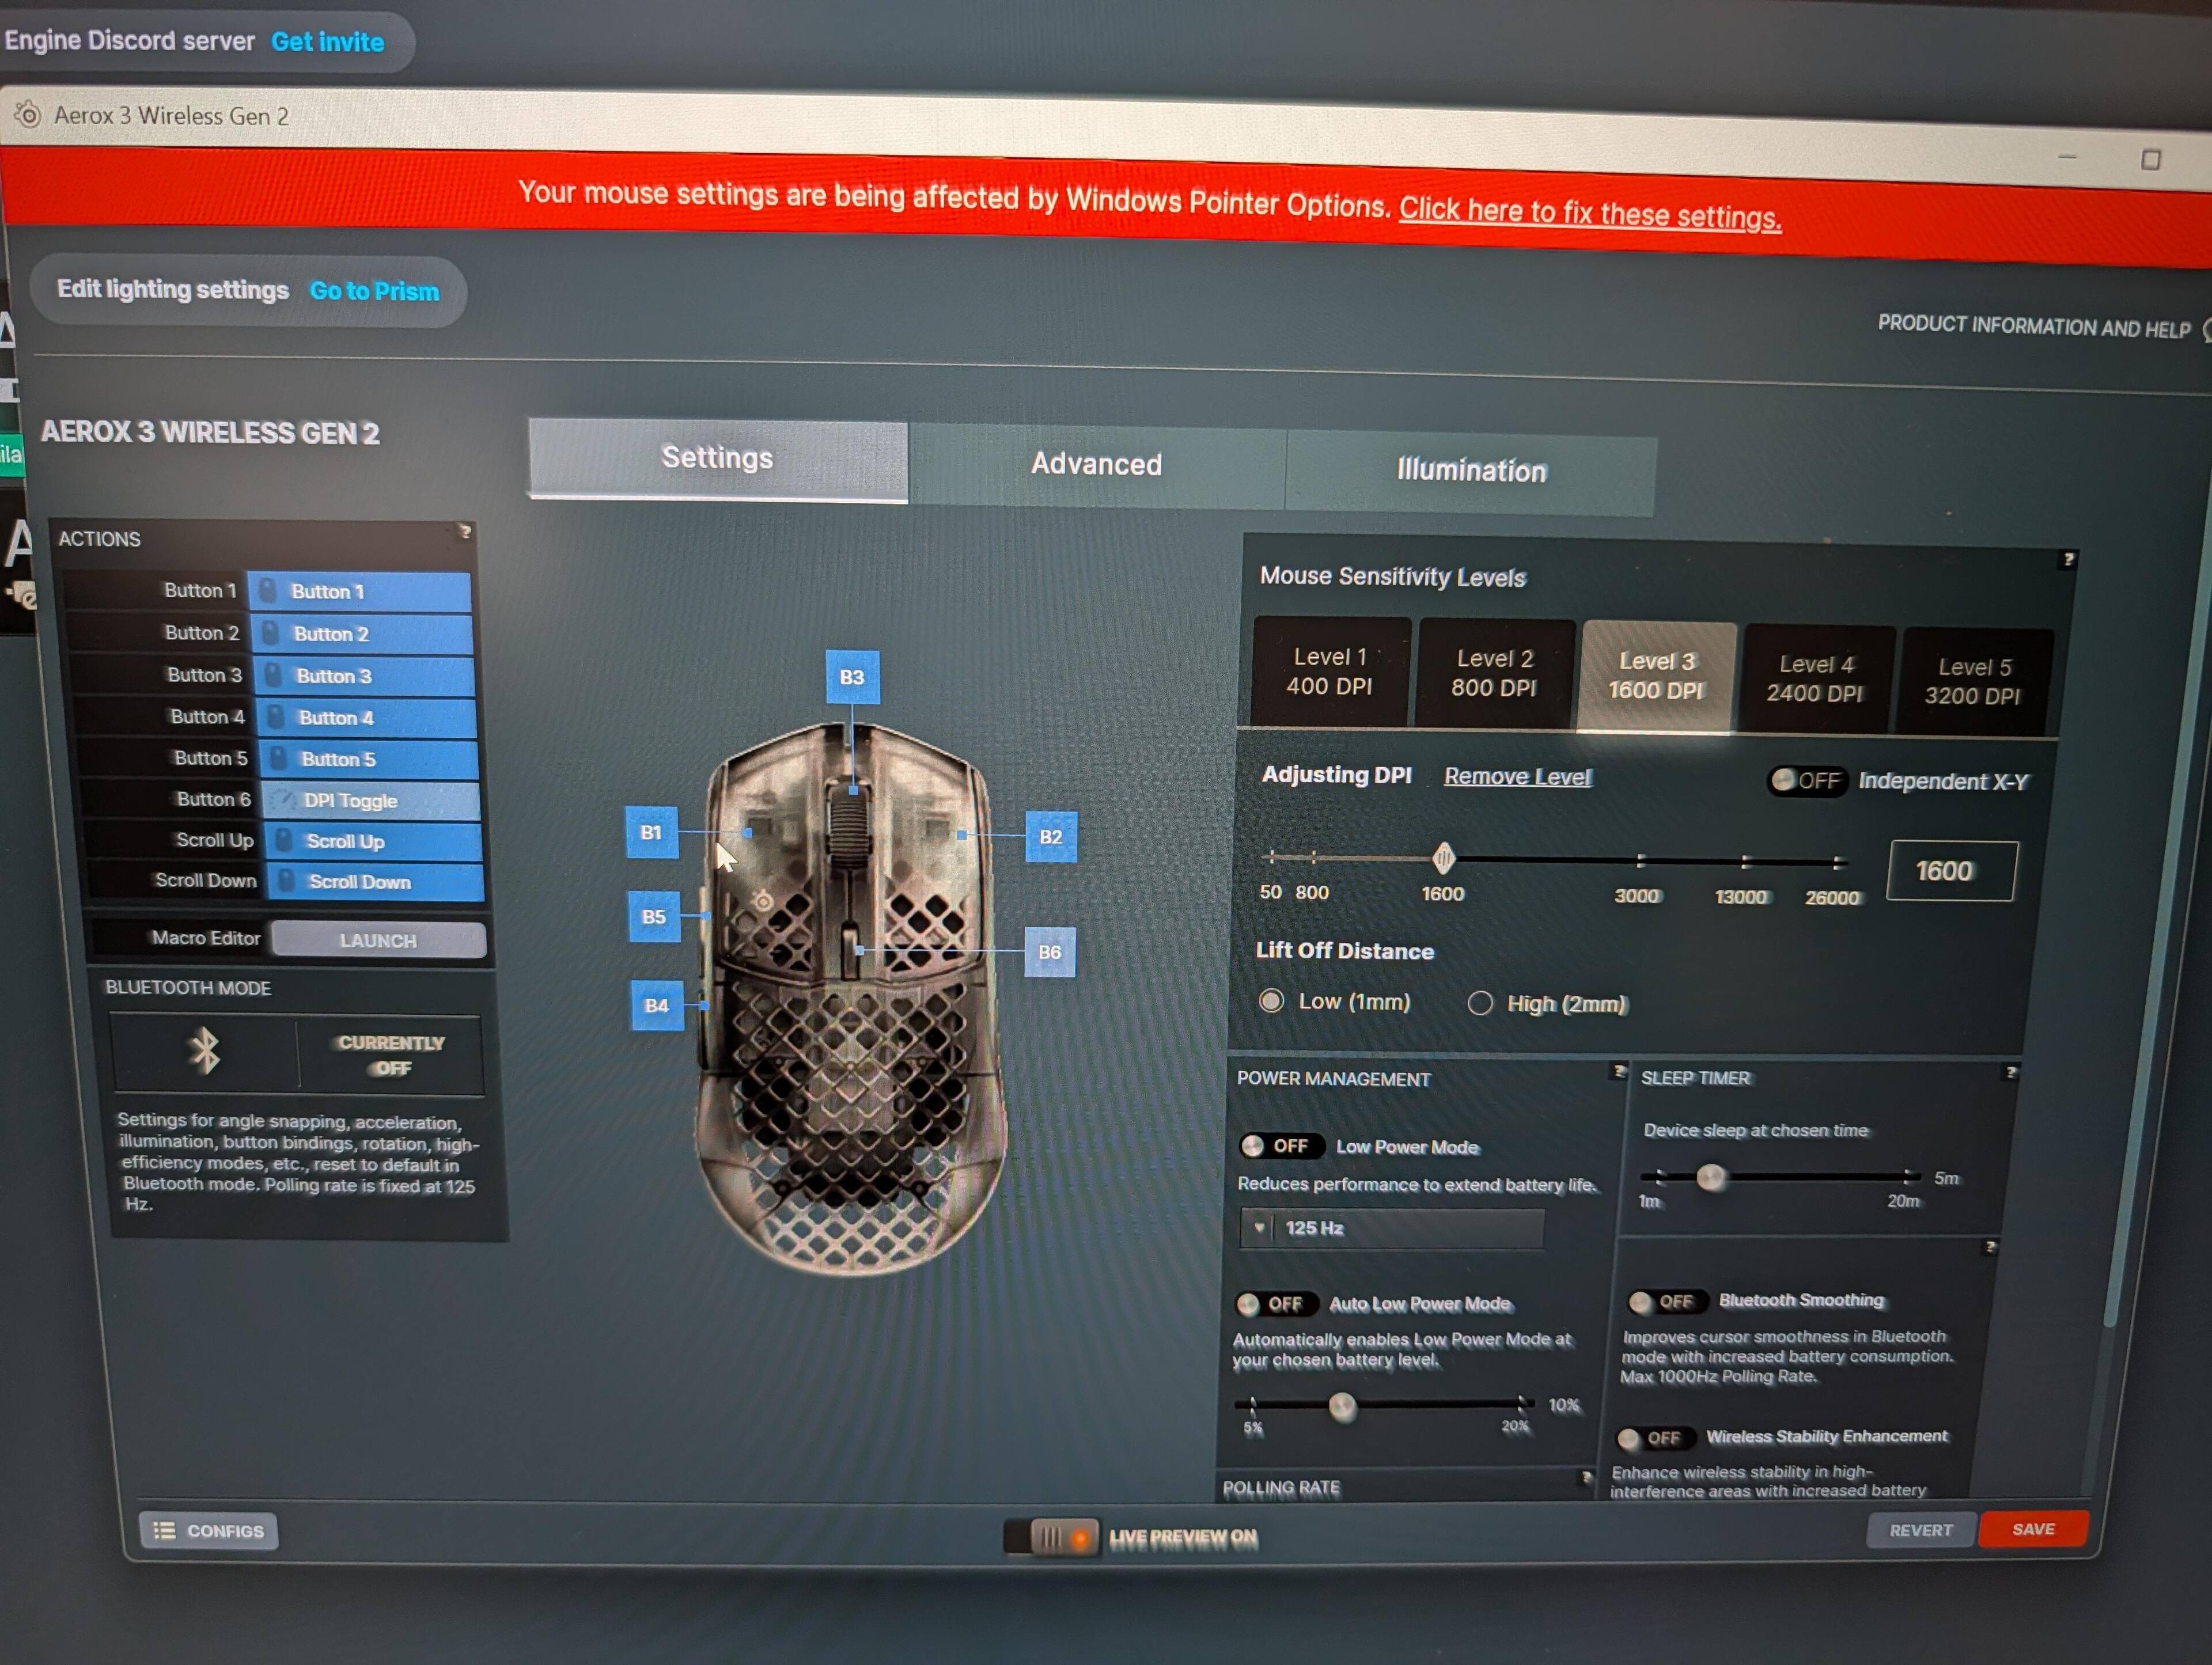Image resolution: width=2212 pixels, height=1665 pixels.
Task: Click the B6 DPI button marker
Action: [x=1049, y=952]
